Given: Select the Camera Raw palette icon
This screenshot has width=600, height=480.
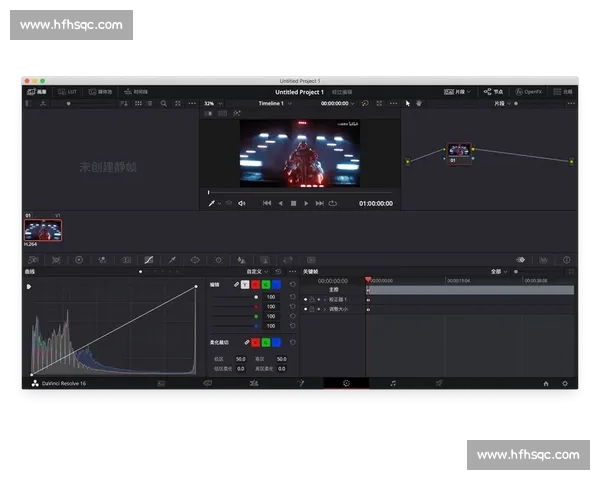Looking at the screenshot, I should pyautogui.click(x=33, y=260).
